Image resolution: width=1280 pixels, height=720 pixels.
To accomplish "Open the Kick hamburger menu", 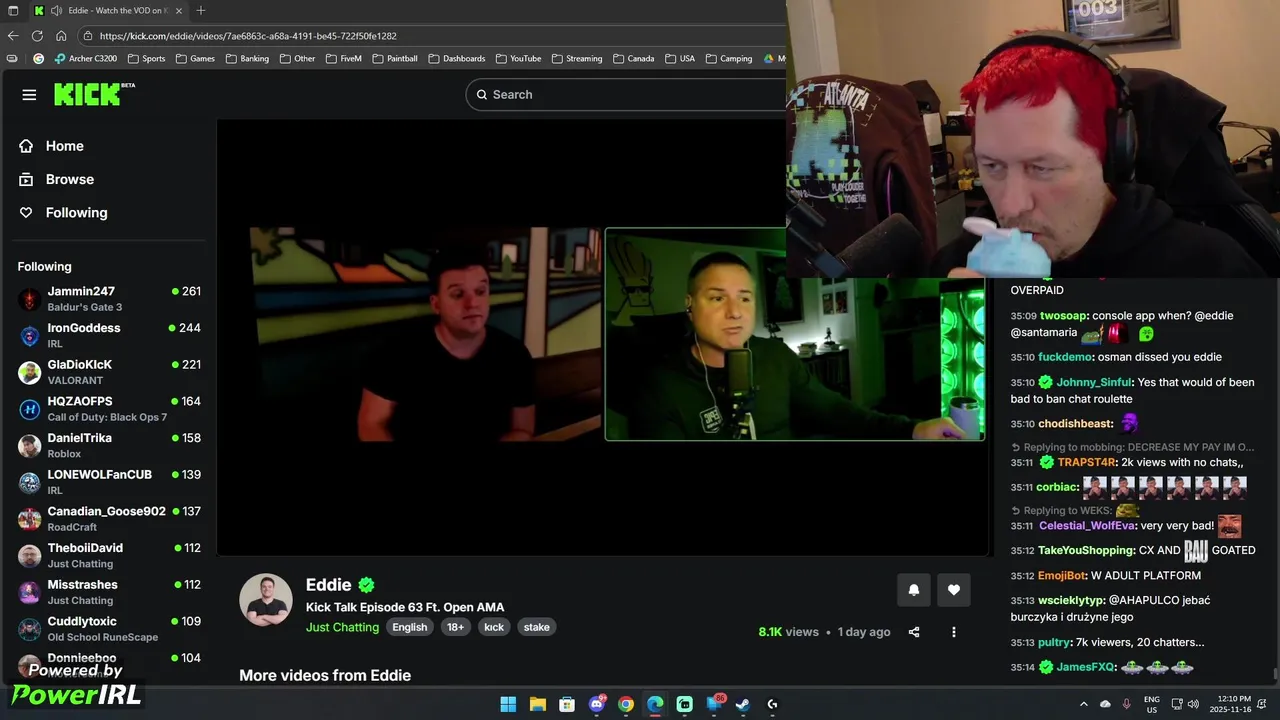I will (x=29, y=95).
